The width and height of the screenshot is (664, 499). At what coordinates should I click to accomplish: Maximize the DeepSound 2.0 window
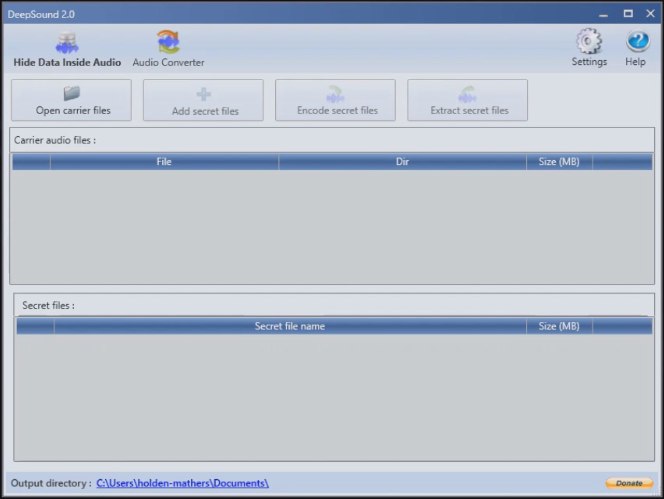click(628, 14)
